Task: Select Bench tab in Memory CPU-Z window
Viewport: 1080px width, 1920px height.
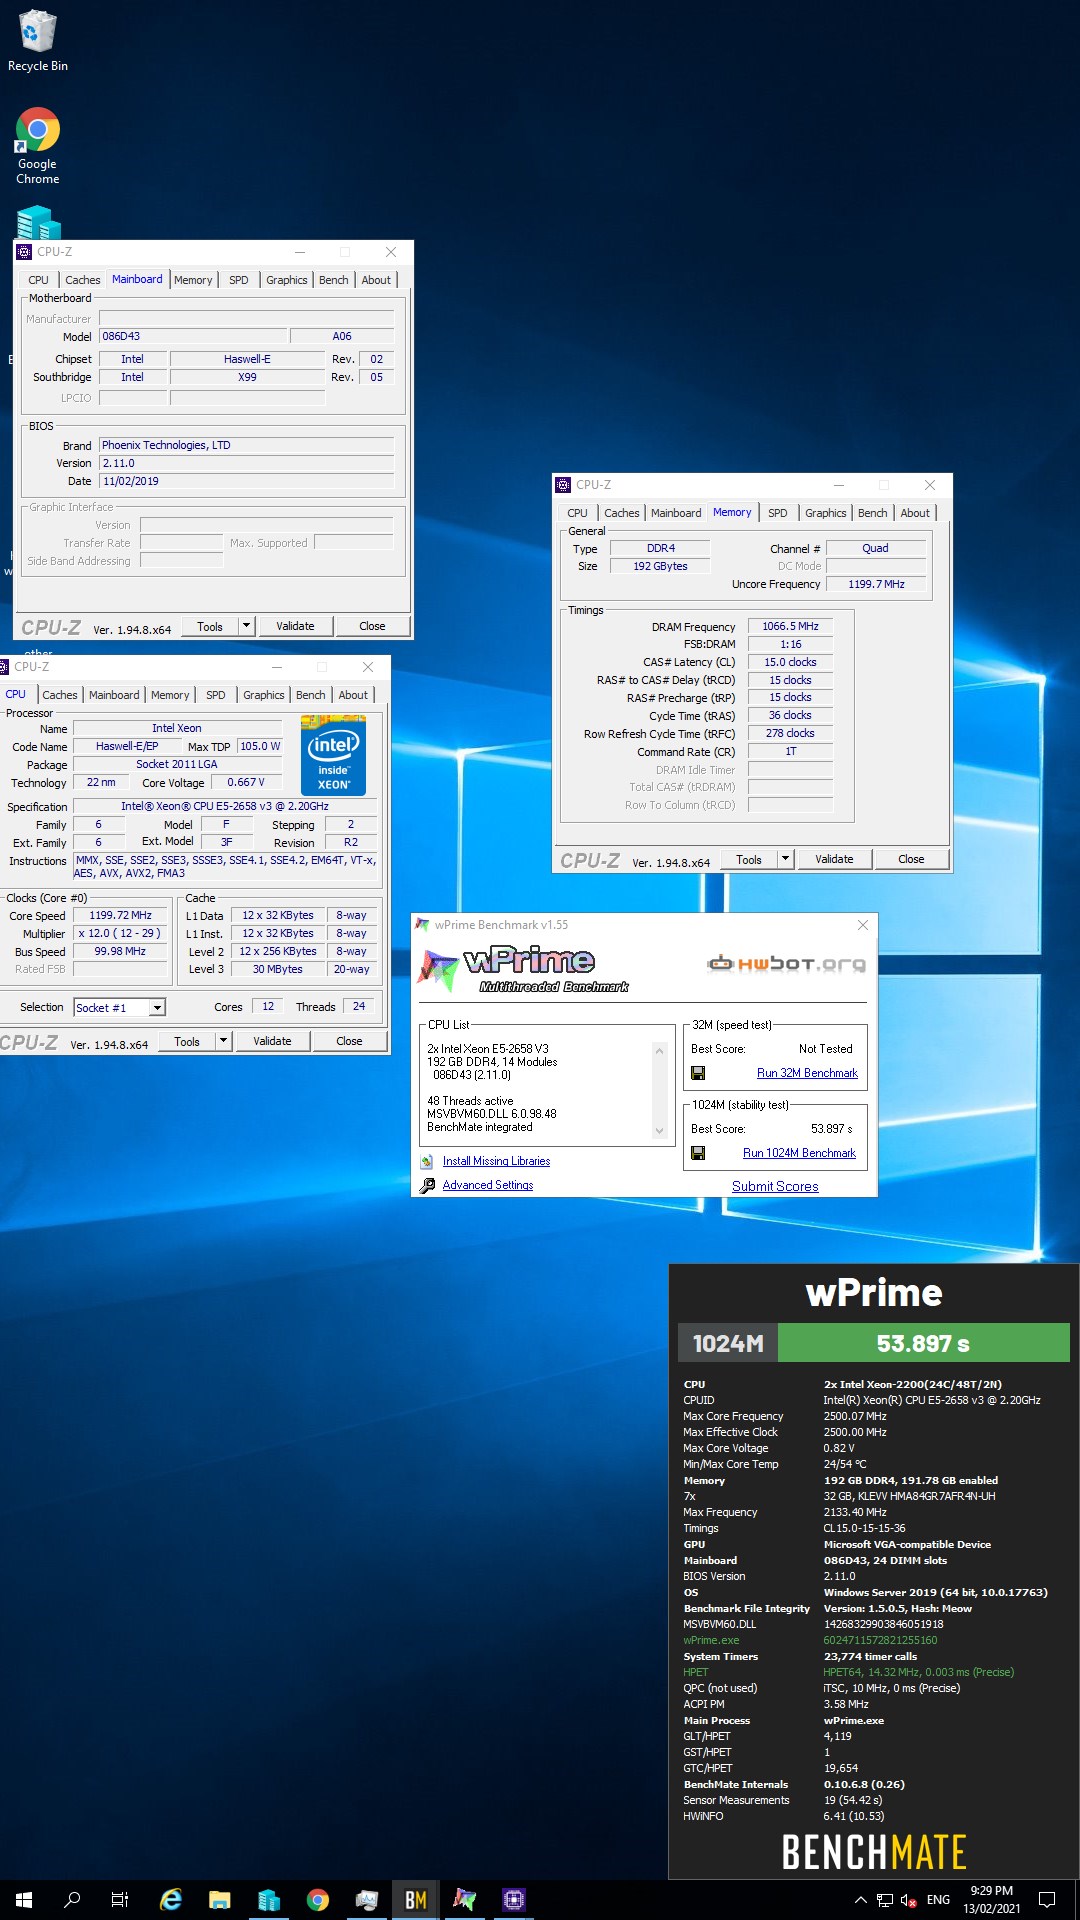Action: (872, 513)
